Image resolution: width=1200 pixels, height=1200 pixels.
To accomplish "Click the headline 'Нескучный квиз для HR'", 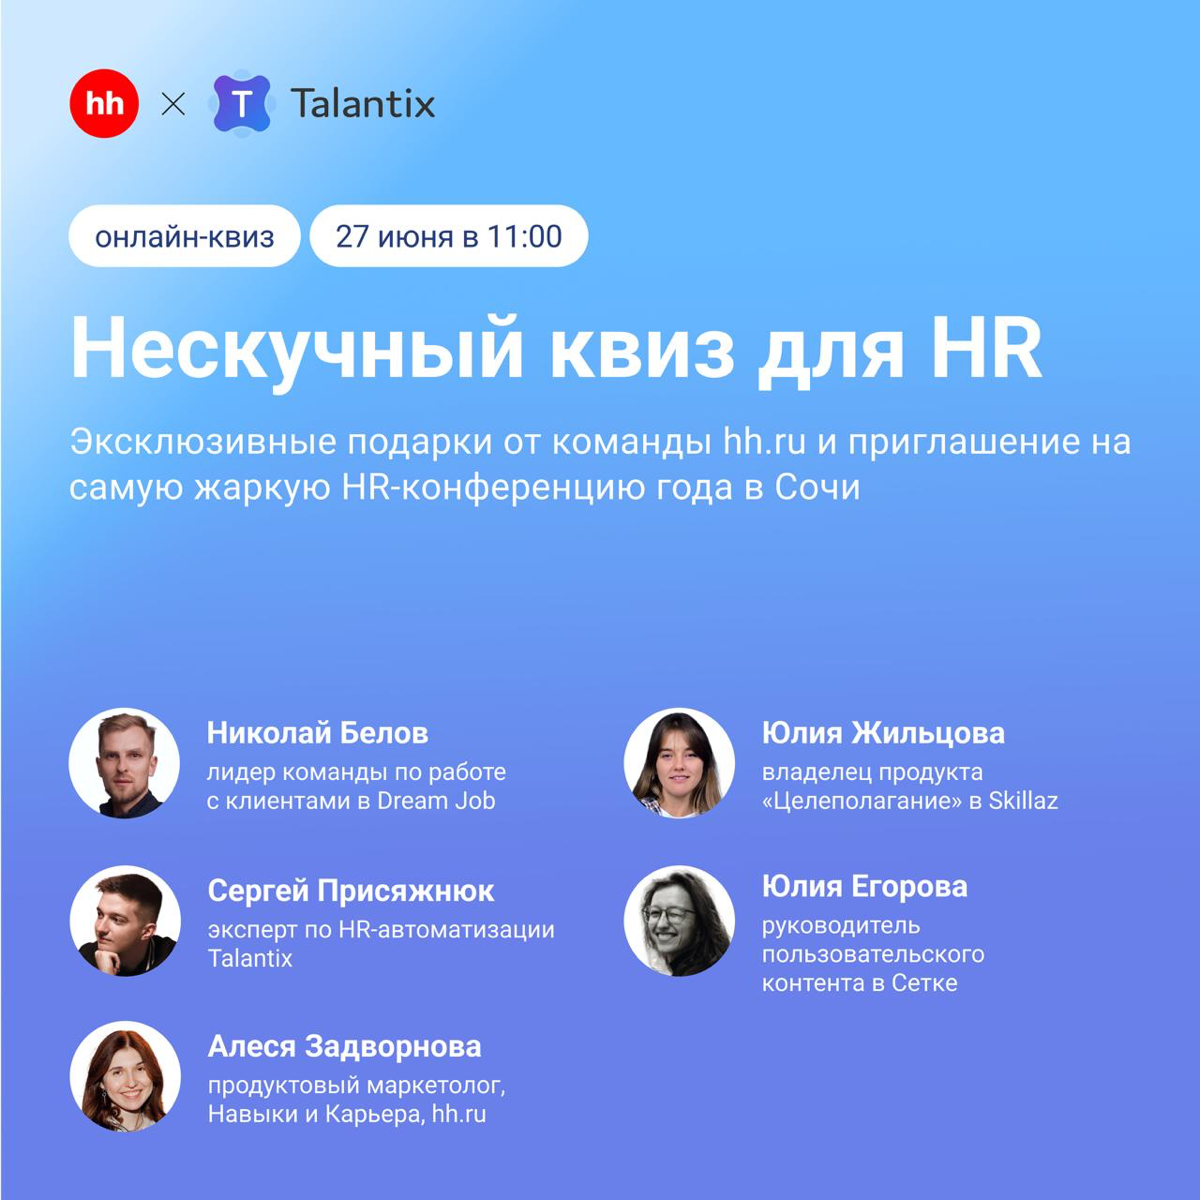I will click(556, 349).
